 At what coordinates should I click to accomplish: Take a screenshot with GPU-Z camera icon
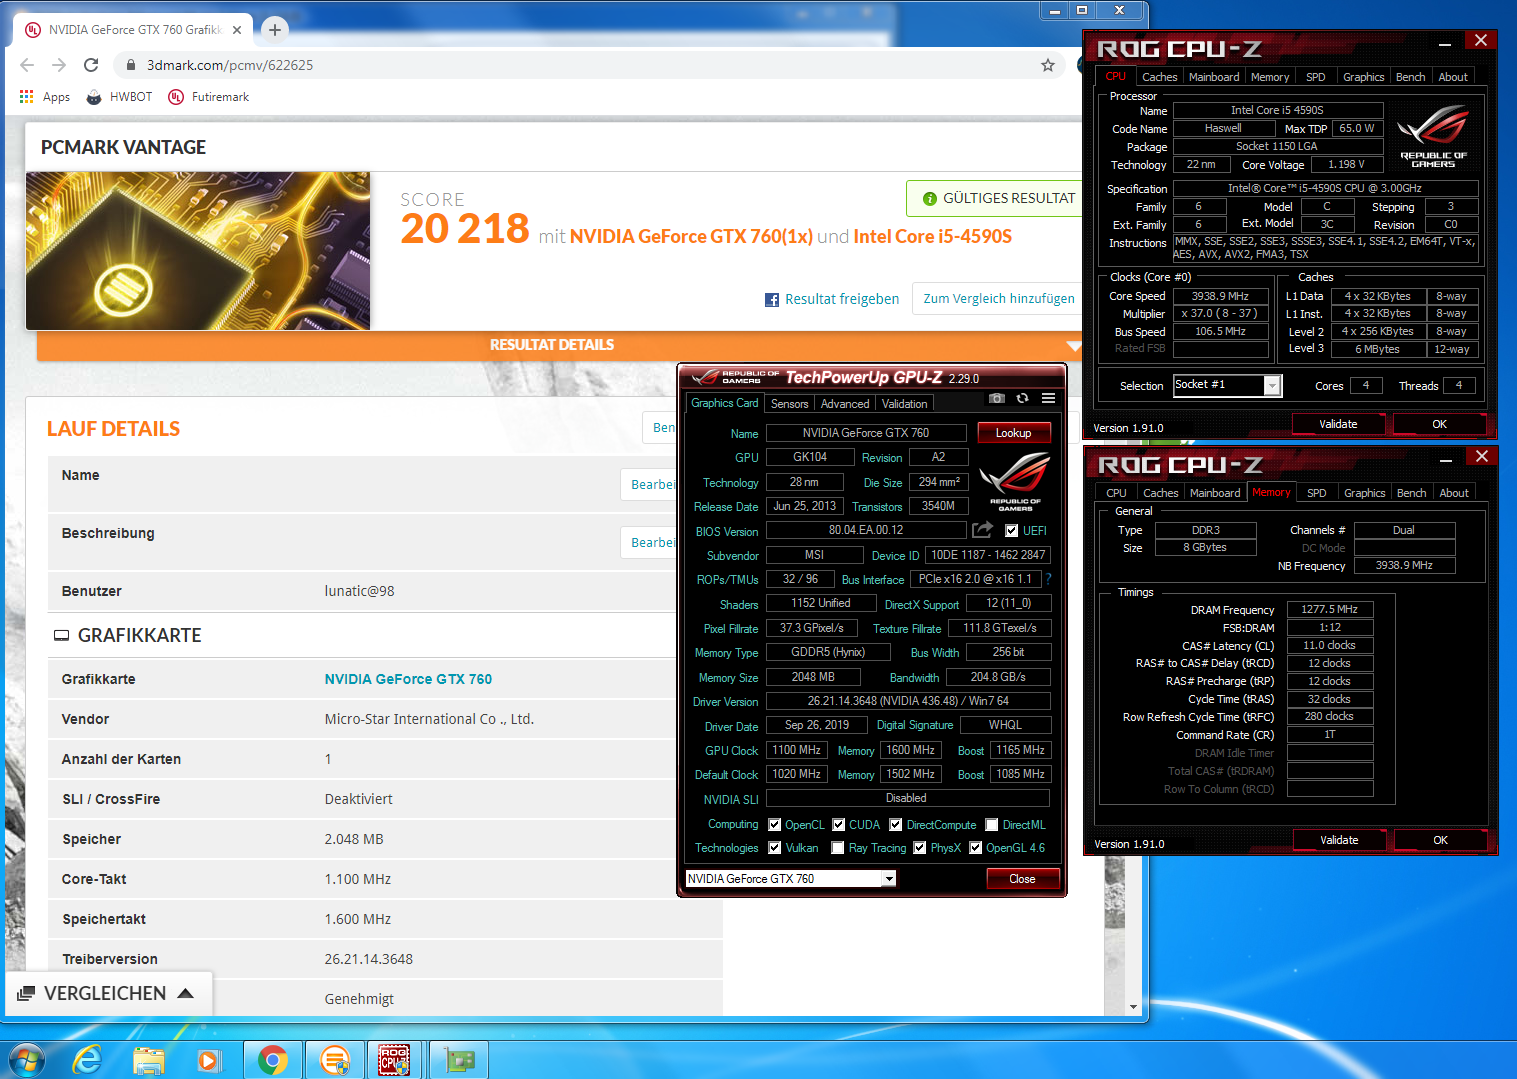click(x=996, y=398)
